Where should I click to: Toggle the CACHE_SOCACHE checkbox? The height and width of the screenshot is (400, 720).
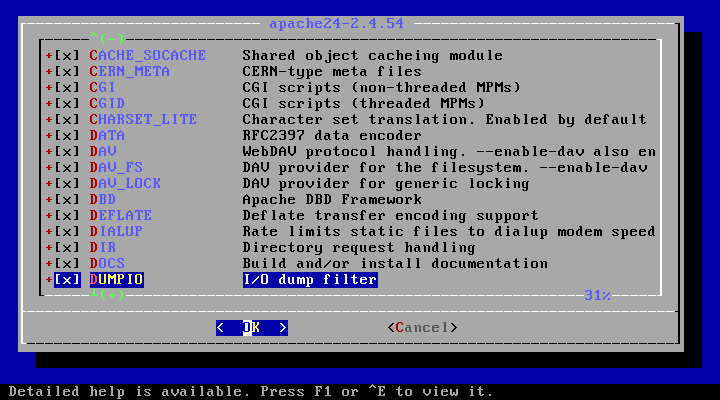(67, 56)
